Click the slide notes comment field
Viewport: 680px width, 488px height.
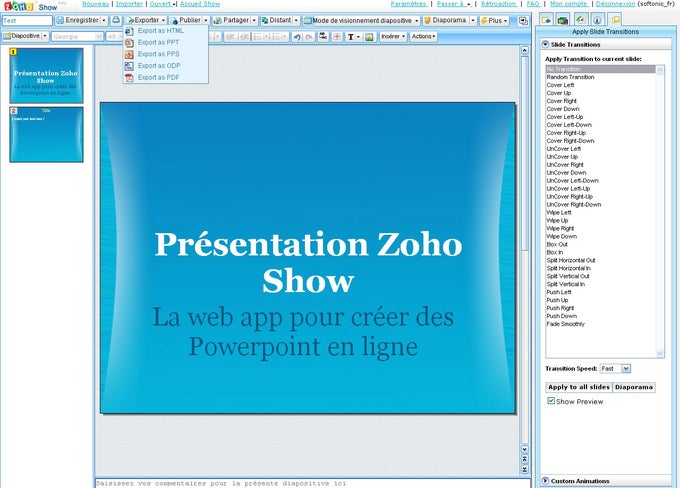[312, 483]
